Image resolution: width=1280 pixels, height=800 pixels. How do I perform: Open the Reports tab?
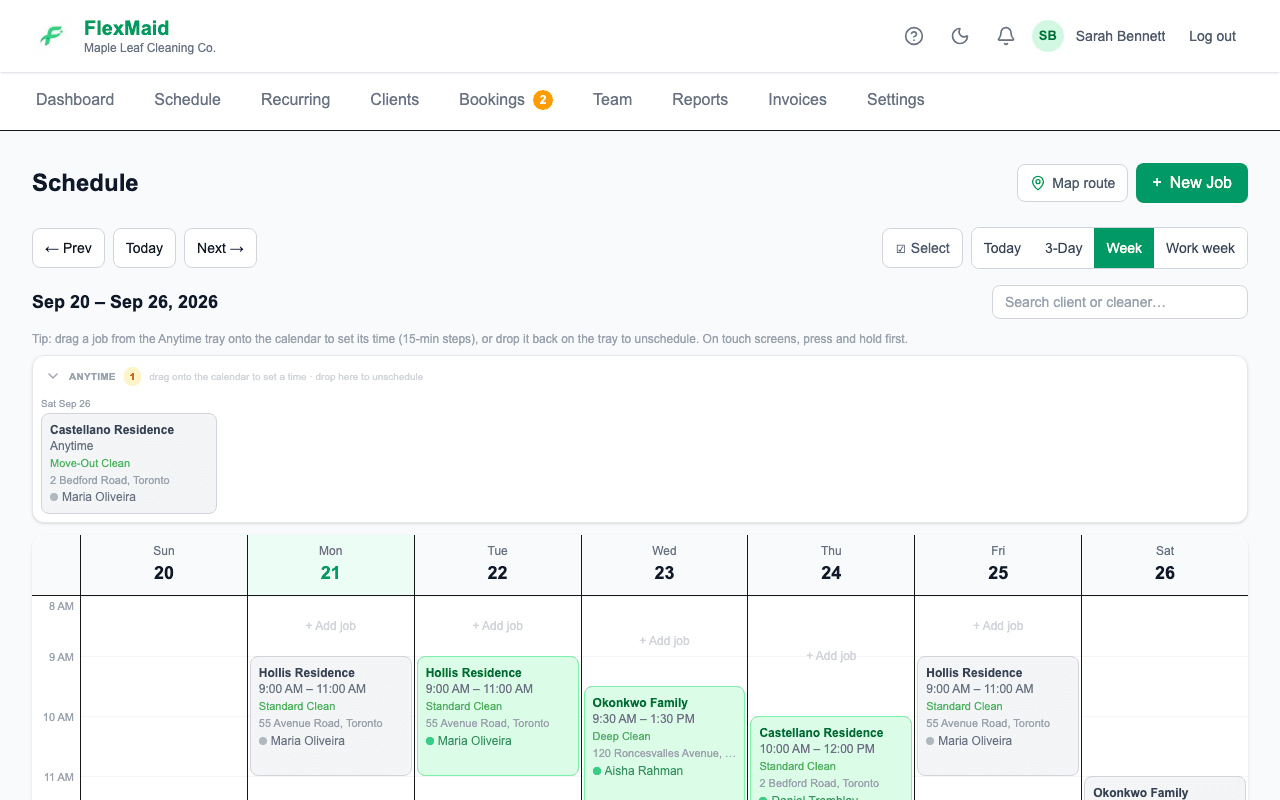(700, 100)
